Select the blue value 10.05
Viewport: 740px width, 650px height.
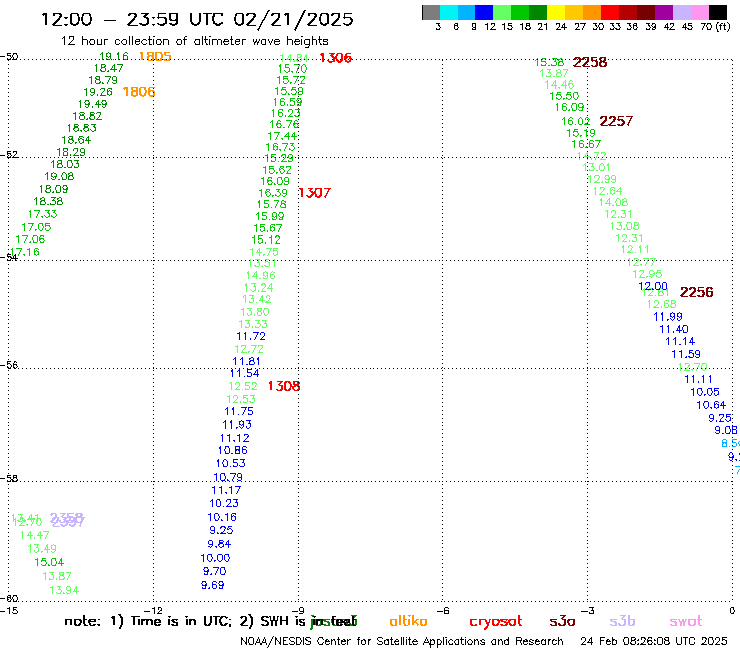coord(705,392)
